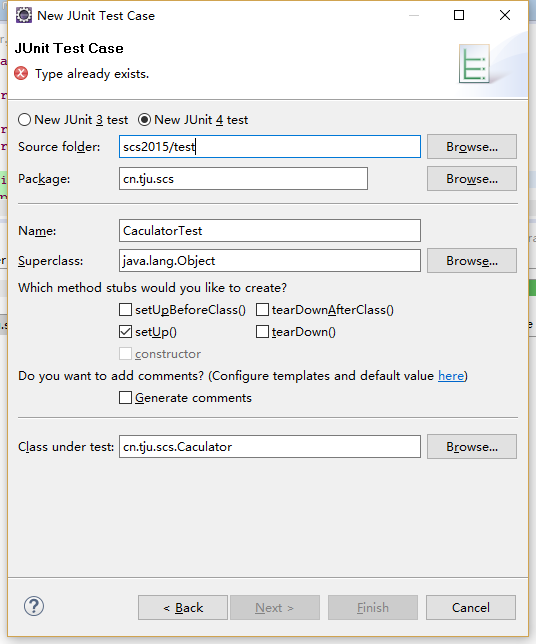The width and height of the screenshot is (536, 644).
Task: Click the disabled Next button
Action: coord(275,607)
